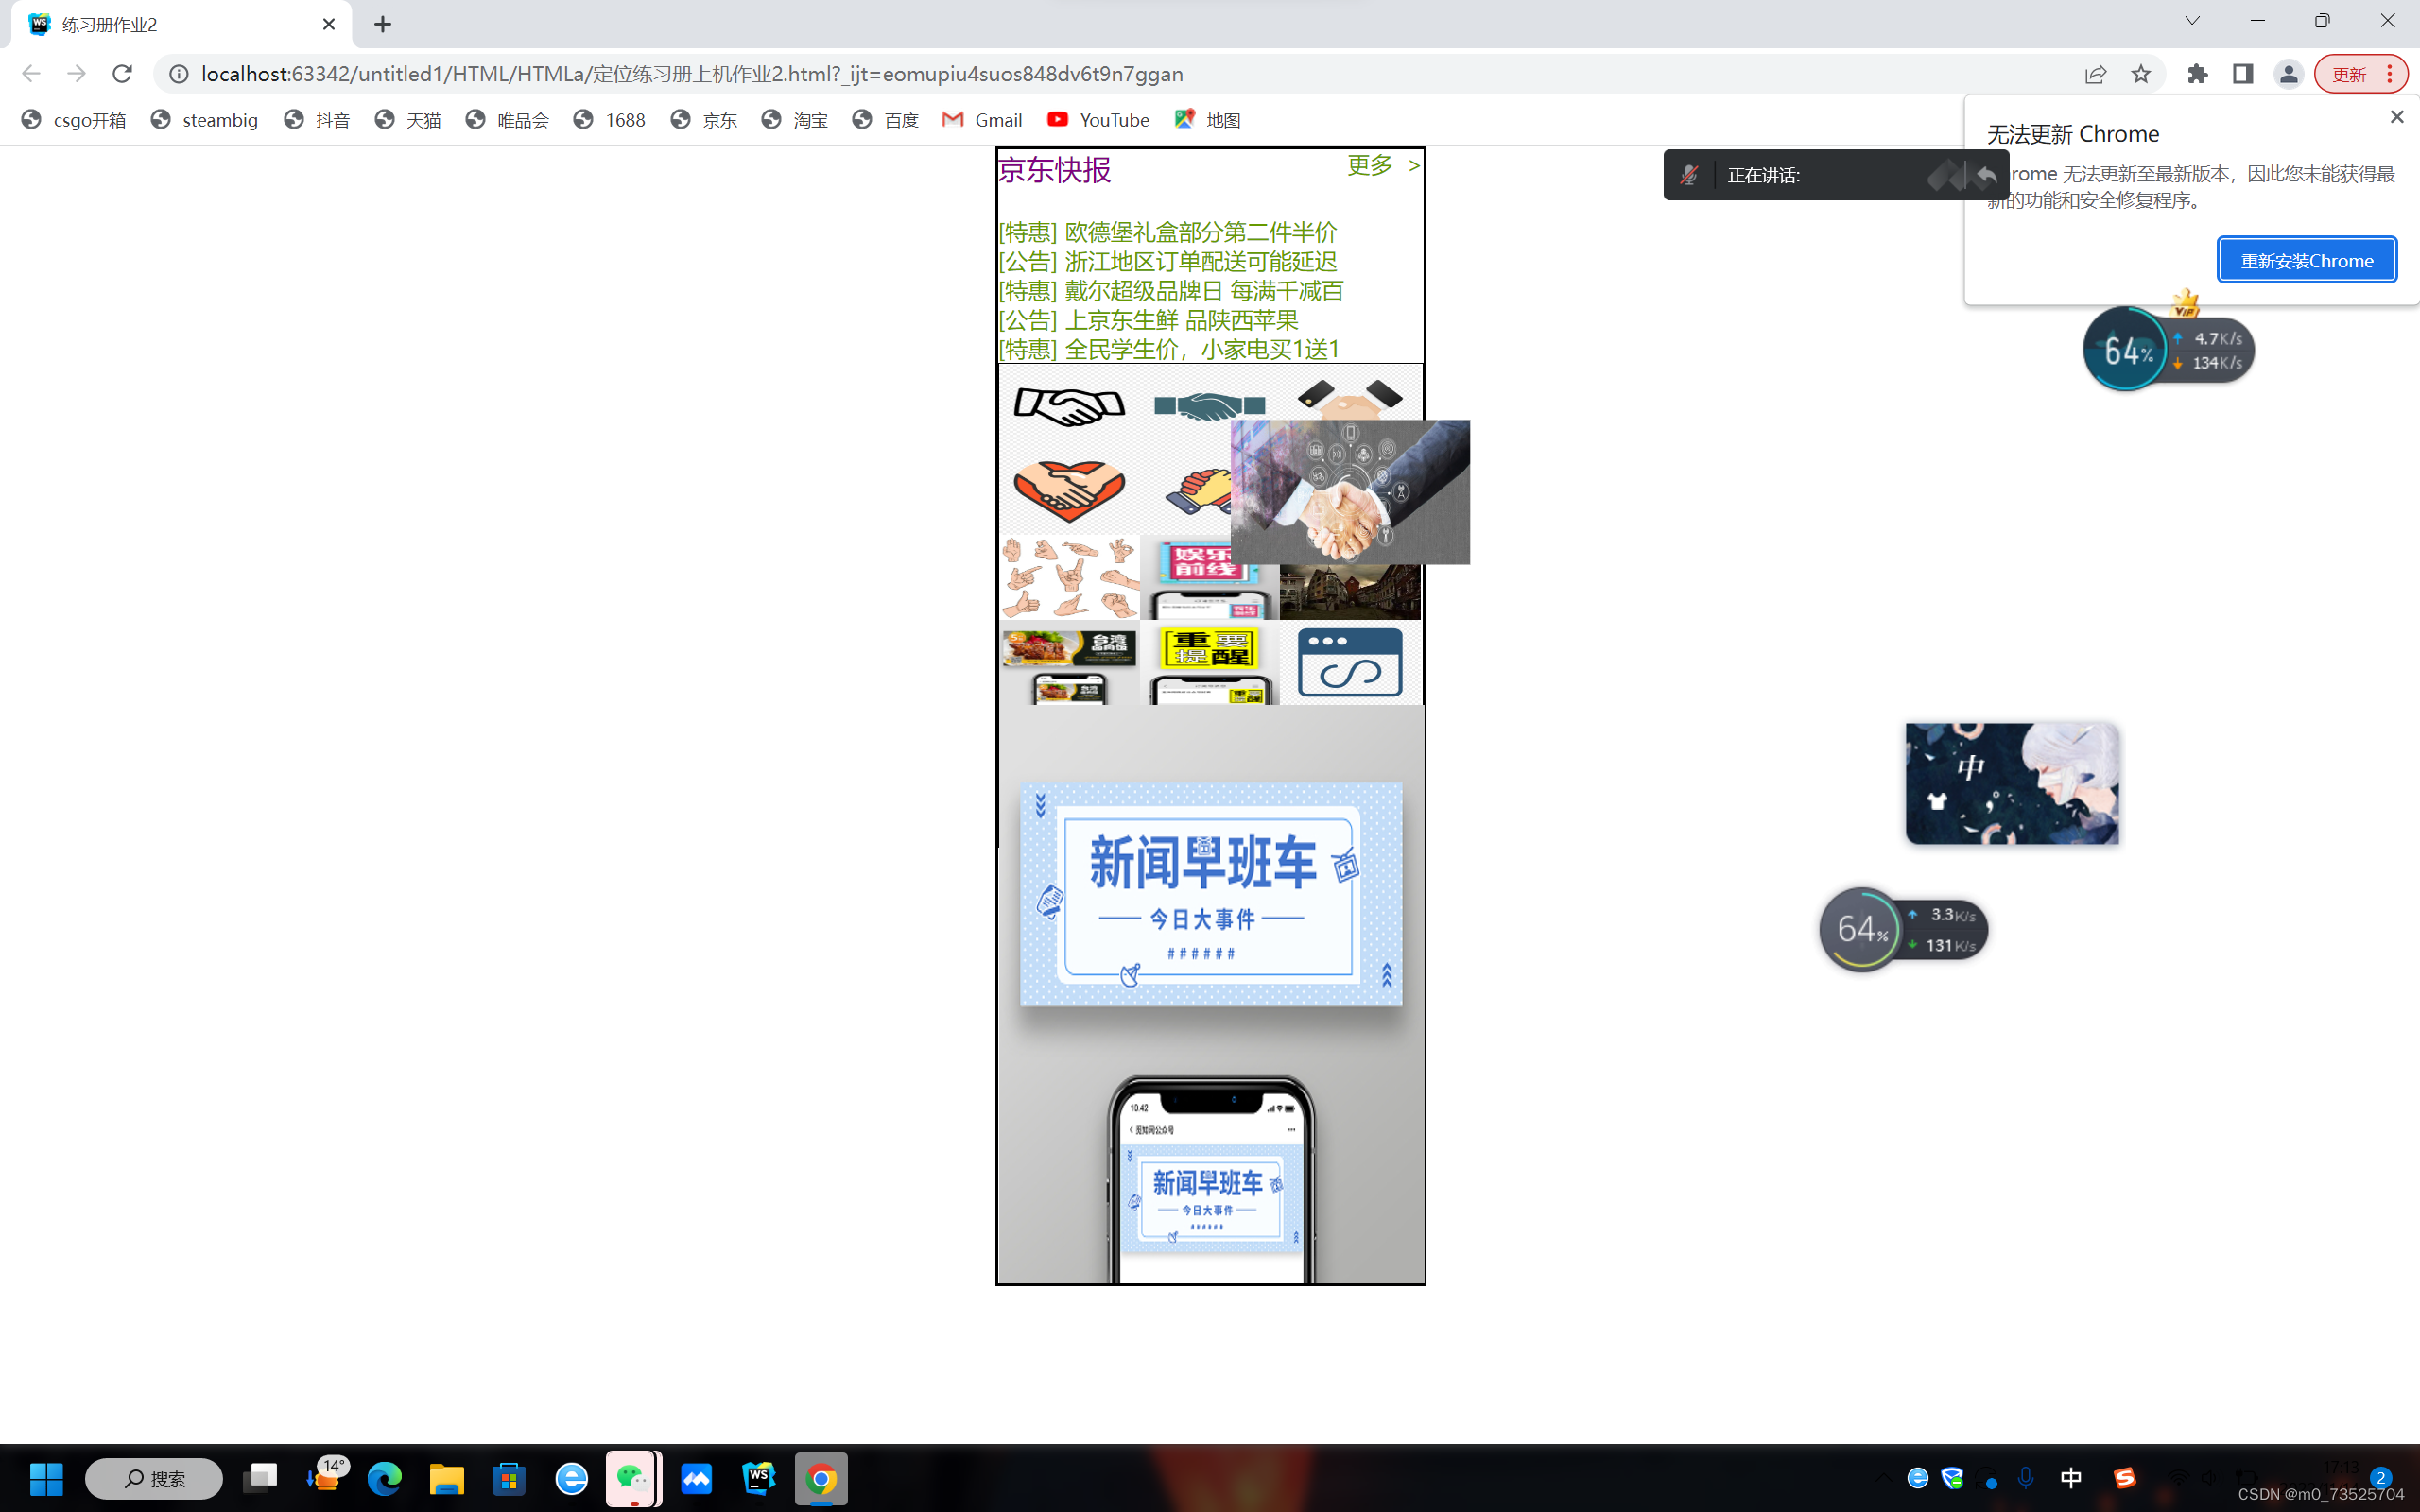Click 重新安装Chrome button in popup

[2307, 260]
